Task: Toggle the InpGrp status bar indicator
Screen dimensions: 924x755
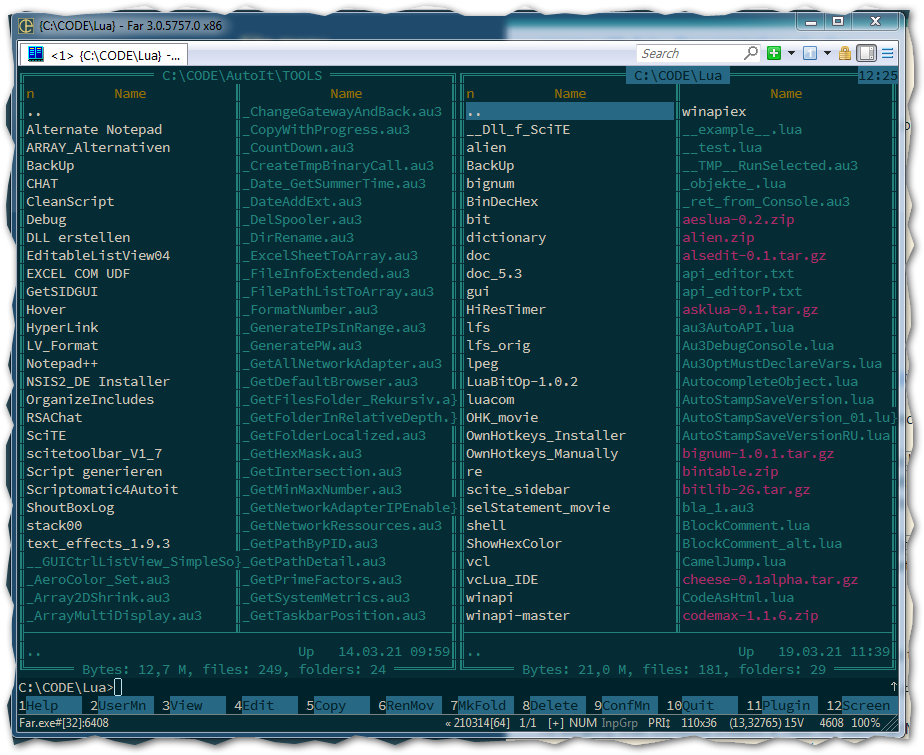Action: 620,722
